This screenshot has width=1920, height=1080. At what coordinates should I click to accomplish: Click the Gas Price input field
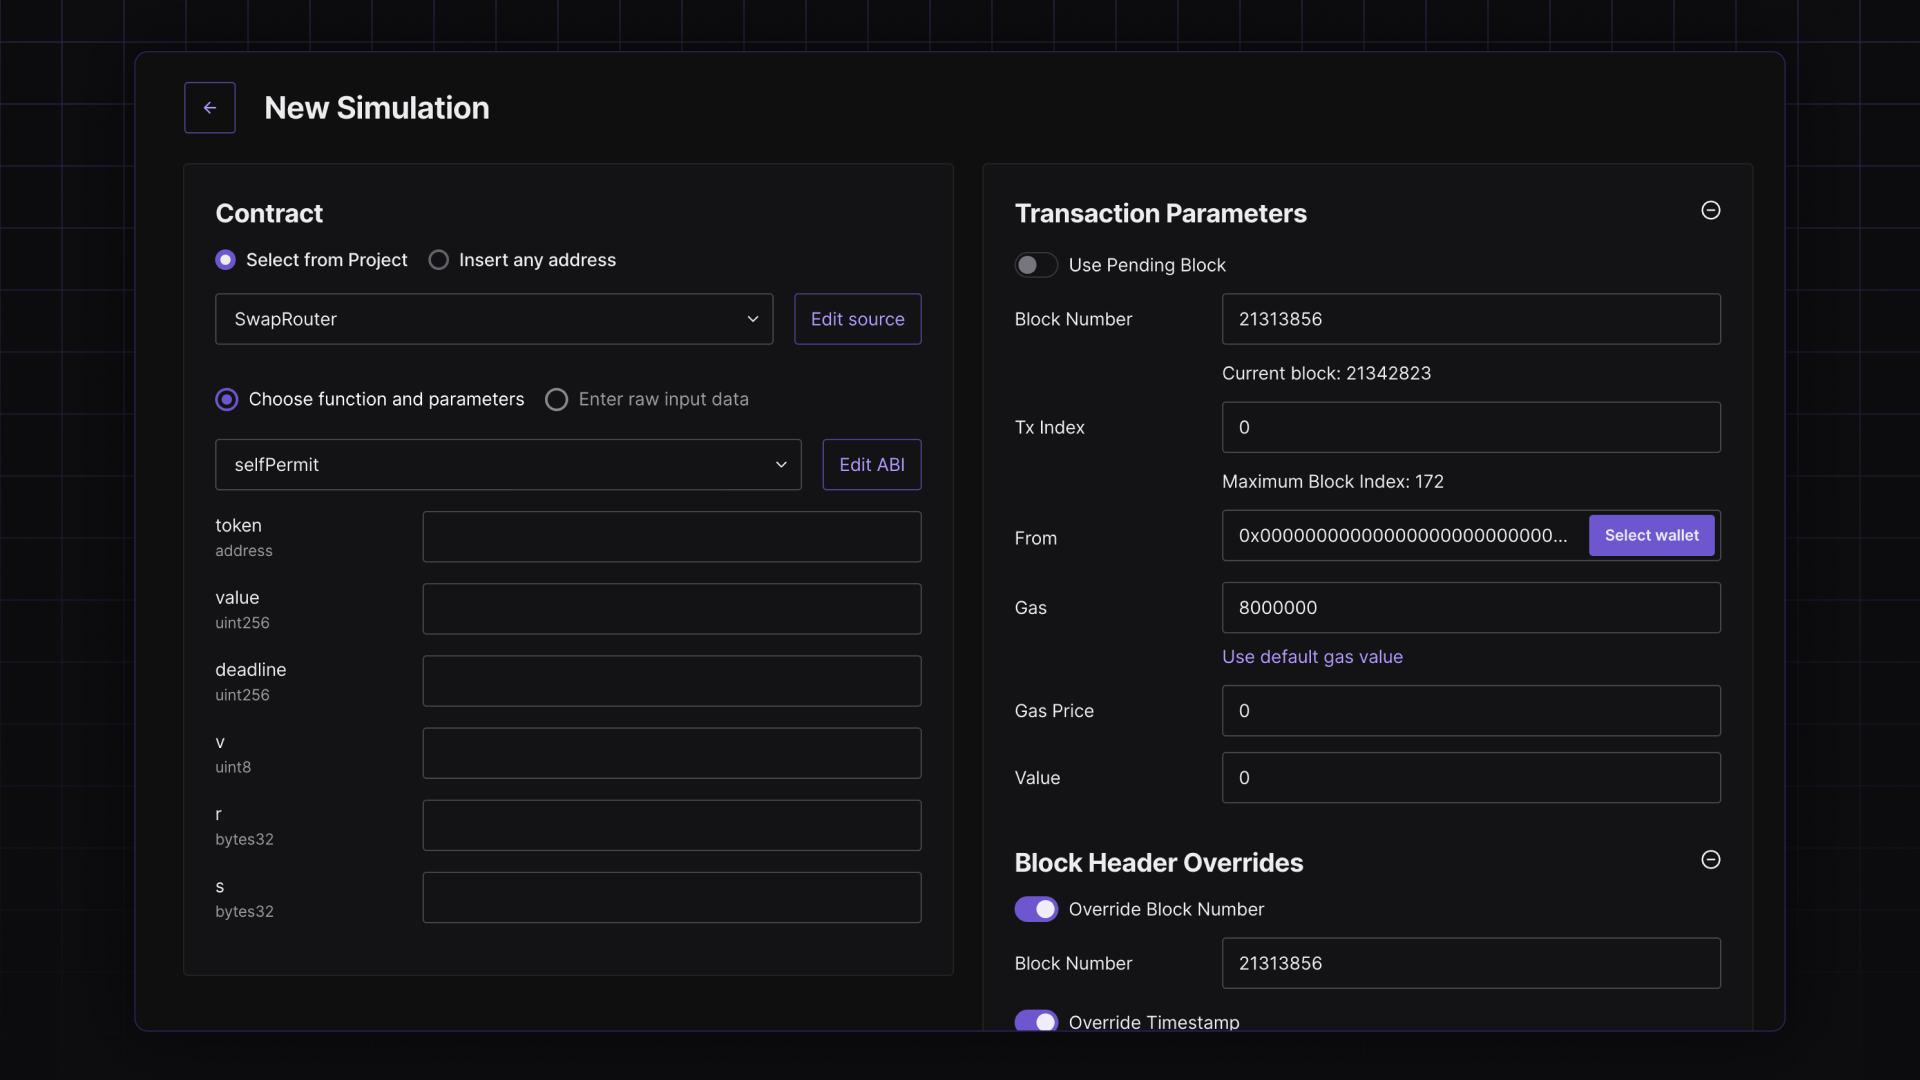click(1470, 711)
